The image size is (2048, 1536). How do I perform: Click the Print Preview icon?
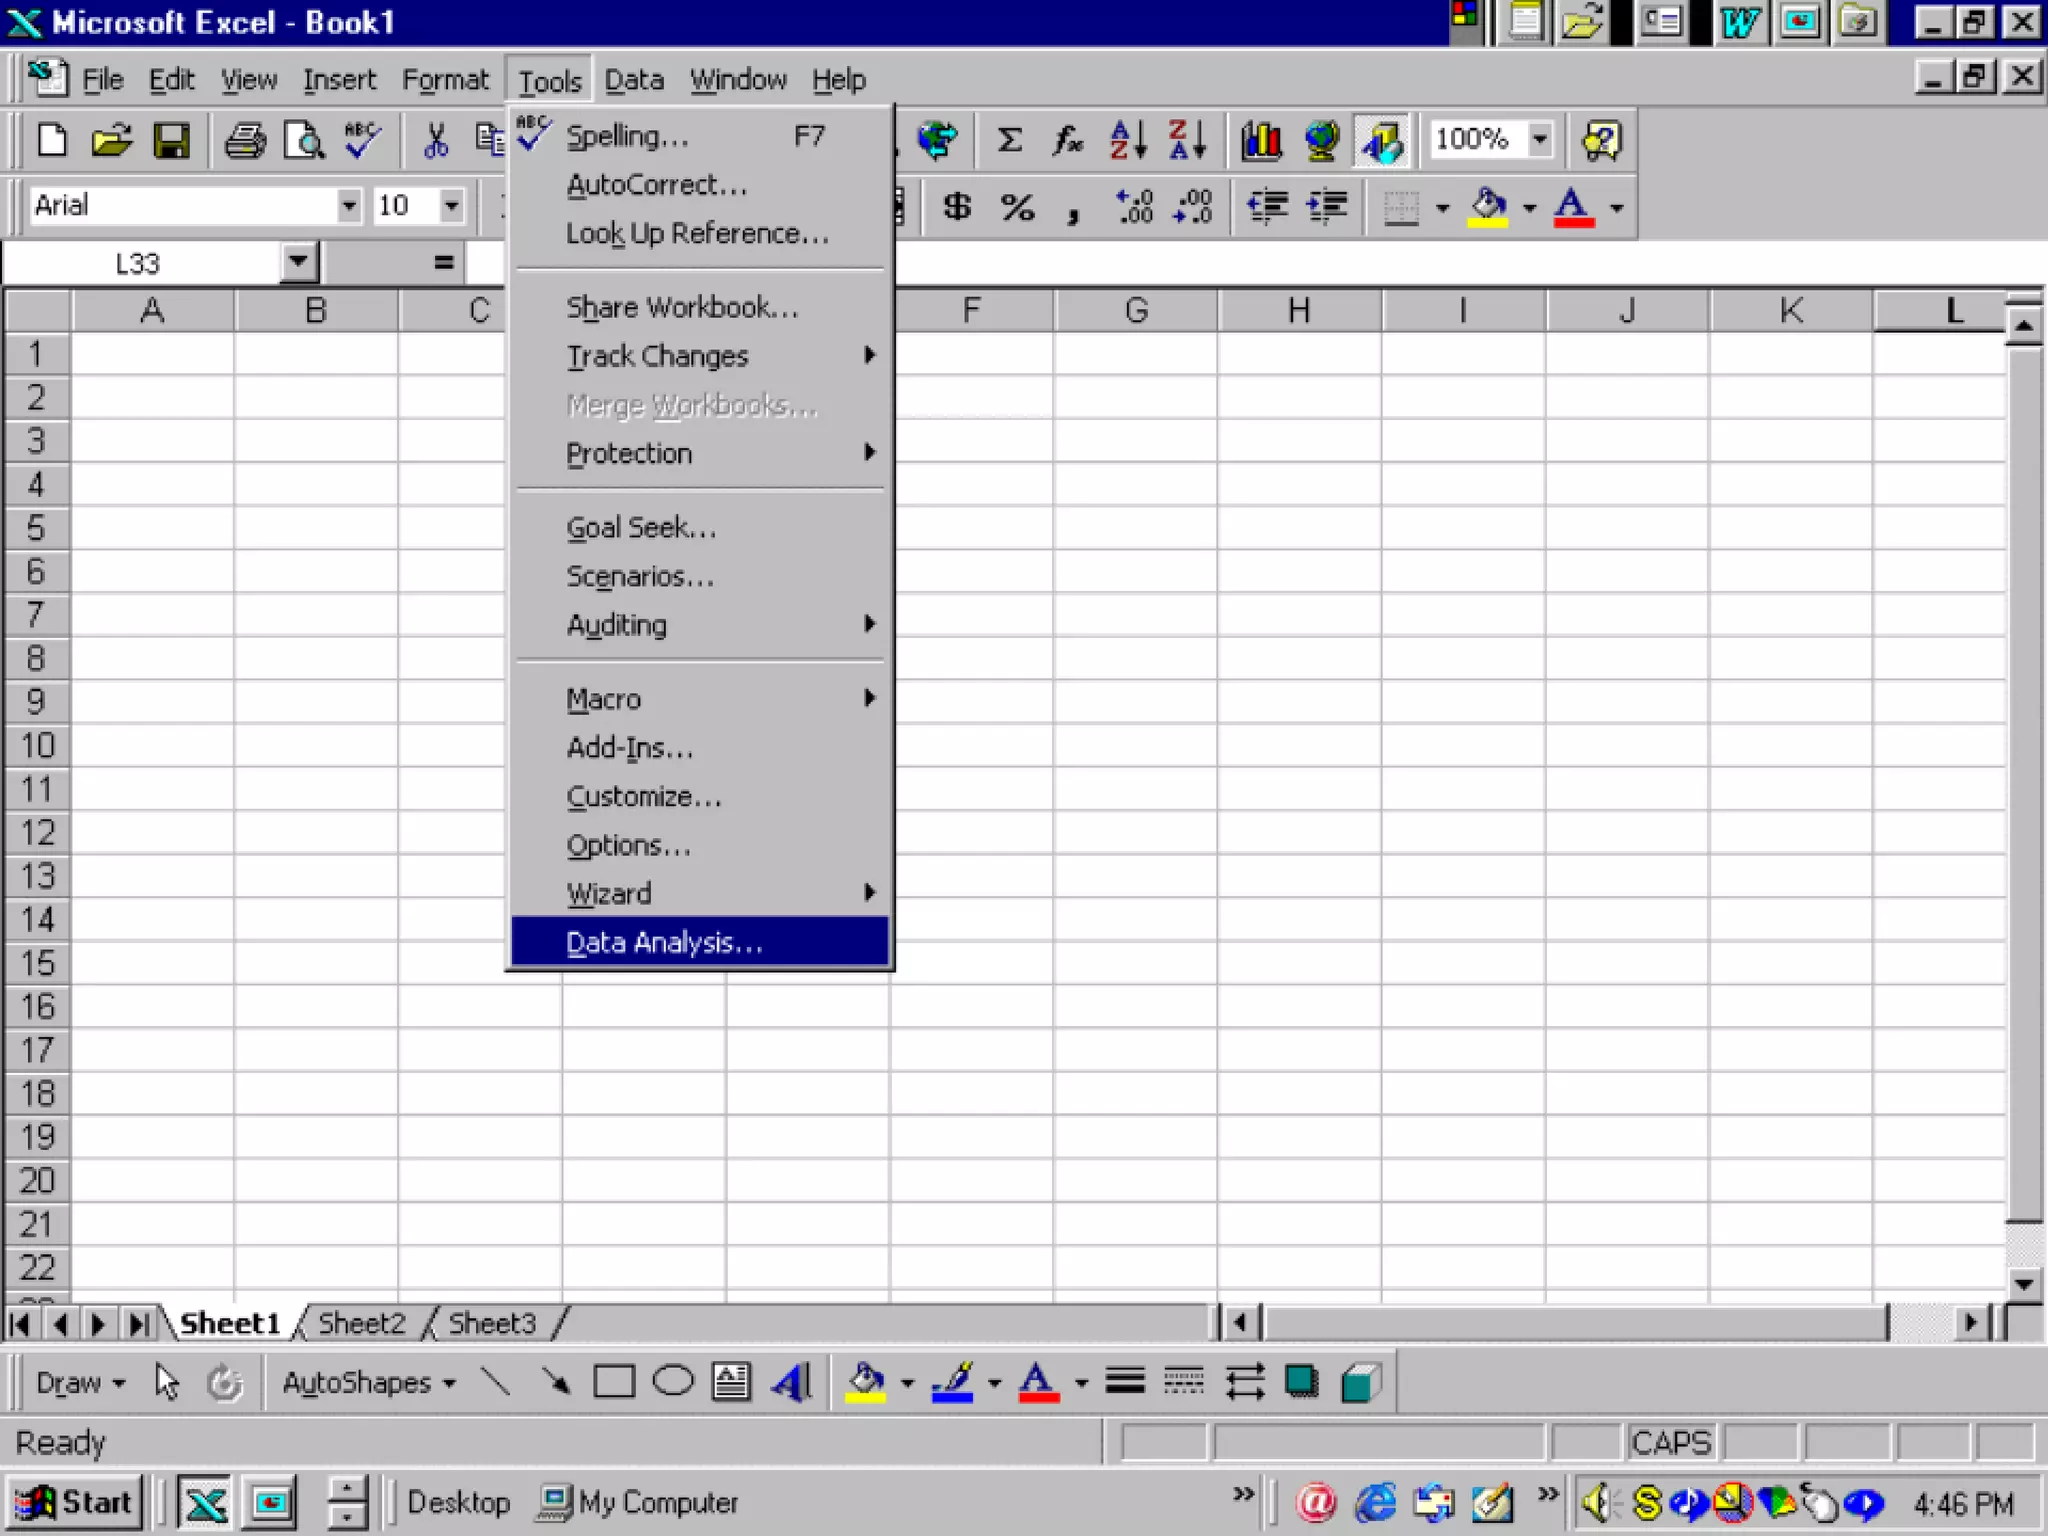point(303,140)
